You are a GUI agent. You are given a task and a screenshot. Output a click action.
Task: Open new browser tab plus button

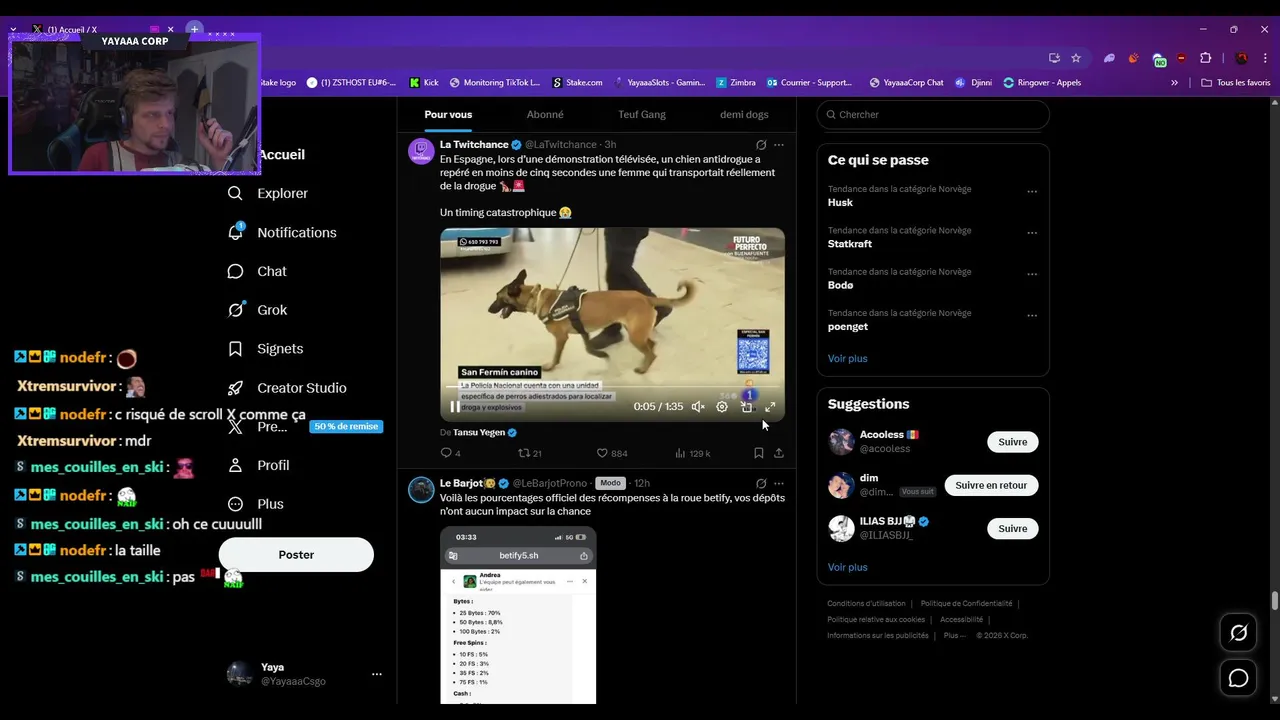click(195, 29)
